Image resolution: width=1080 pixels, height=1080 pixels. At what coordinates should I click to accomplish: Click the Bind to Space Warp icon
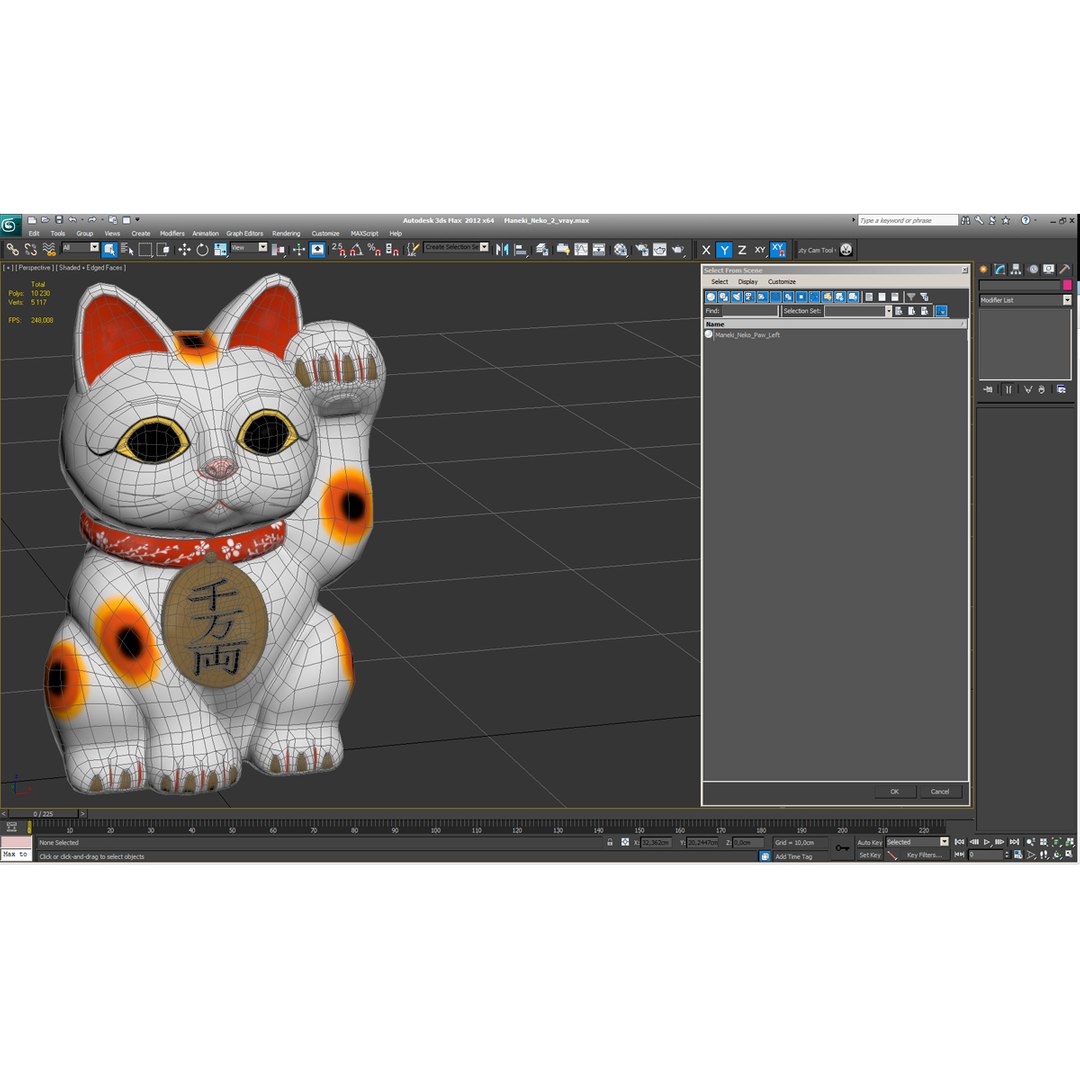tap(49, 249)
